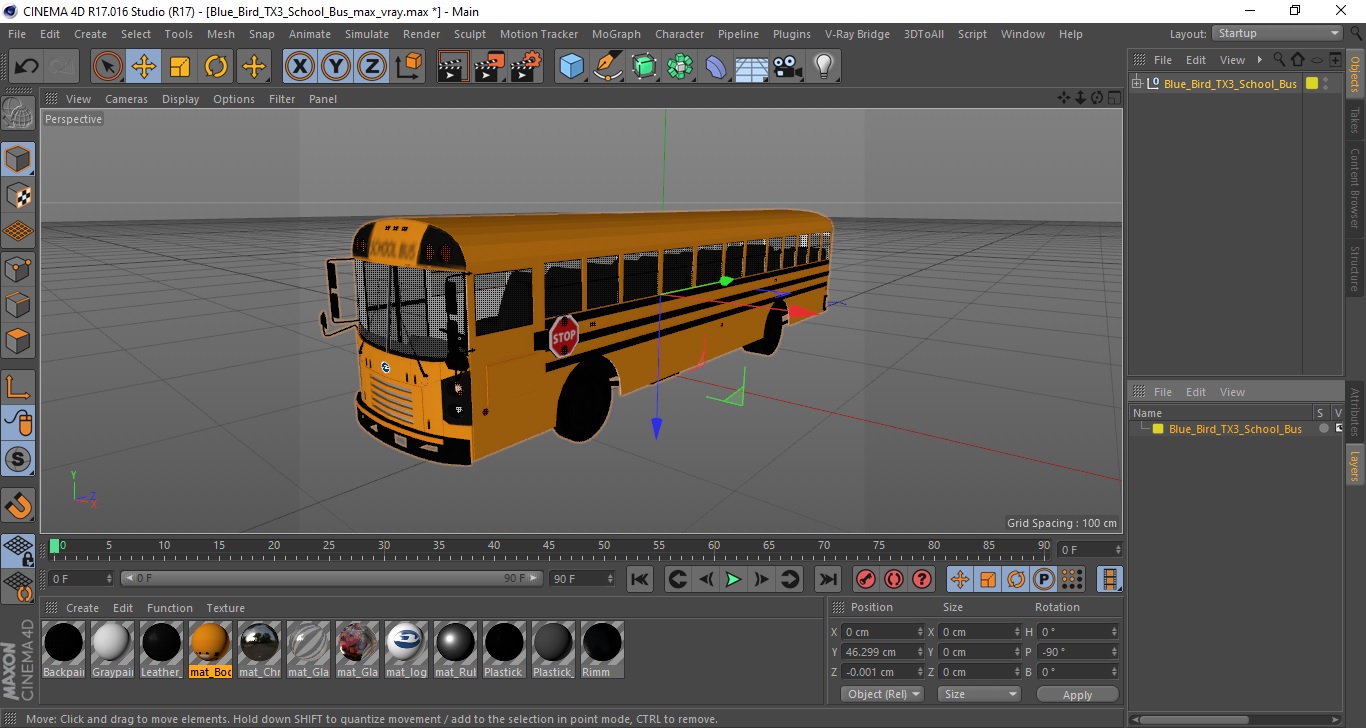Select the Move tool
Screen dimensions: 1366x728
coord(144,67)
